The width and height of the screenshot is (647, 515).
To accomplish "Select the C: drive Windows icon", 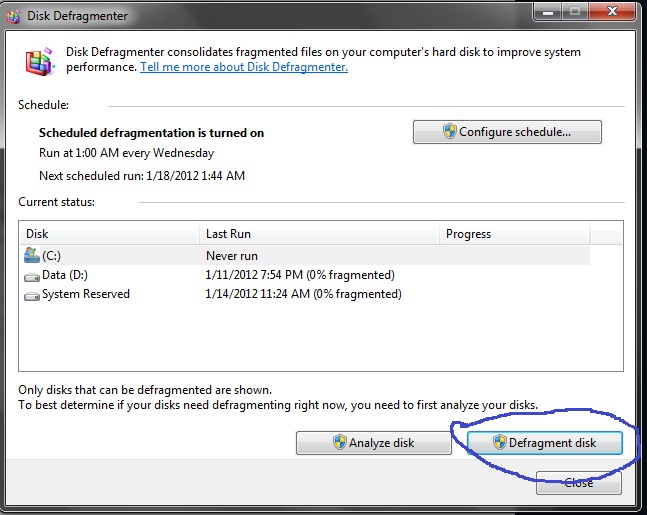I will click(32, 255).
